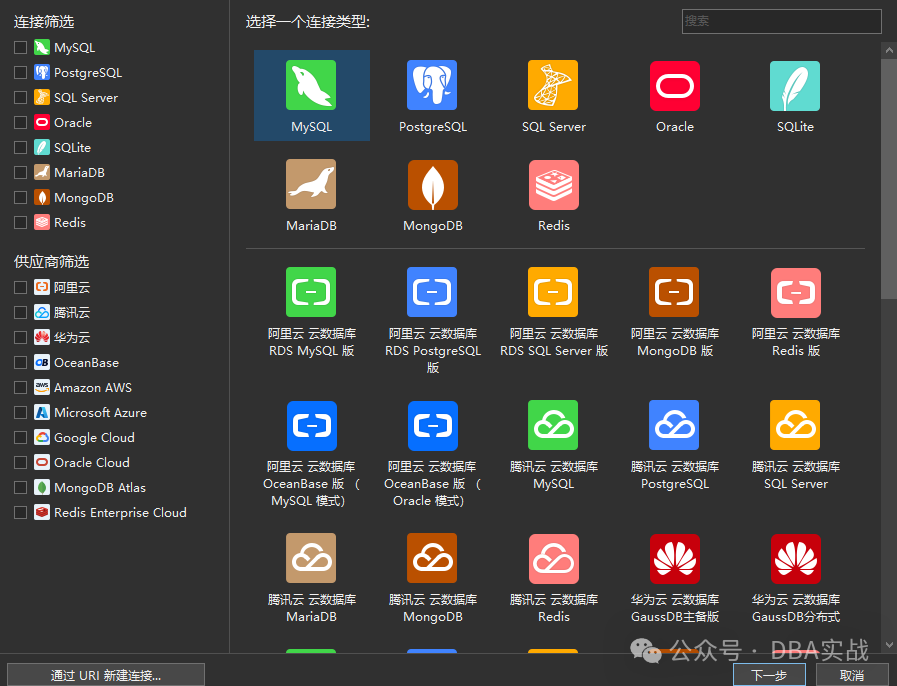This screenshot has height=686, width=897.
Task: Pick the MariaDB seal tile
Action: (x=312, y=195)
